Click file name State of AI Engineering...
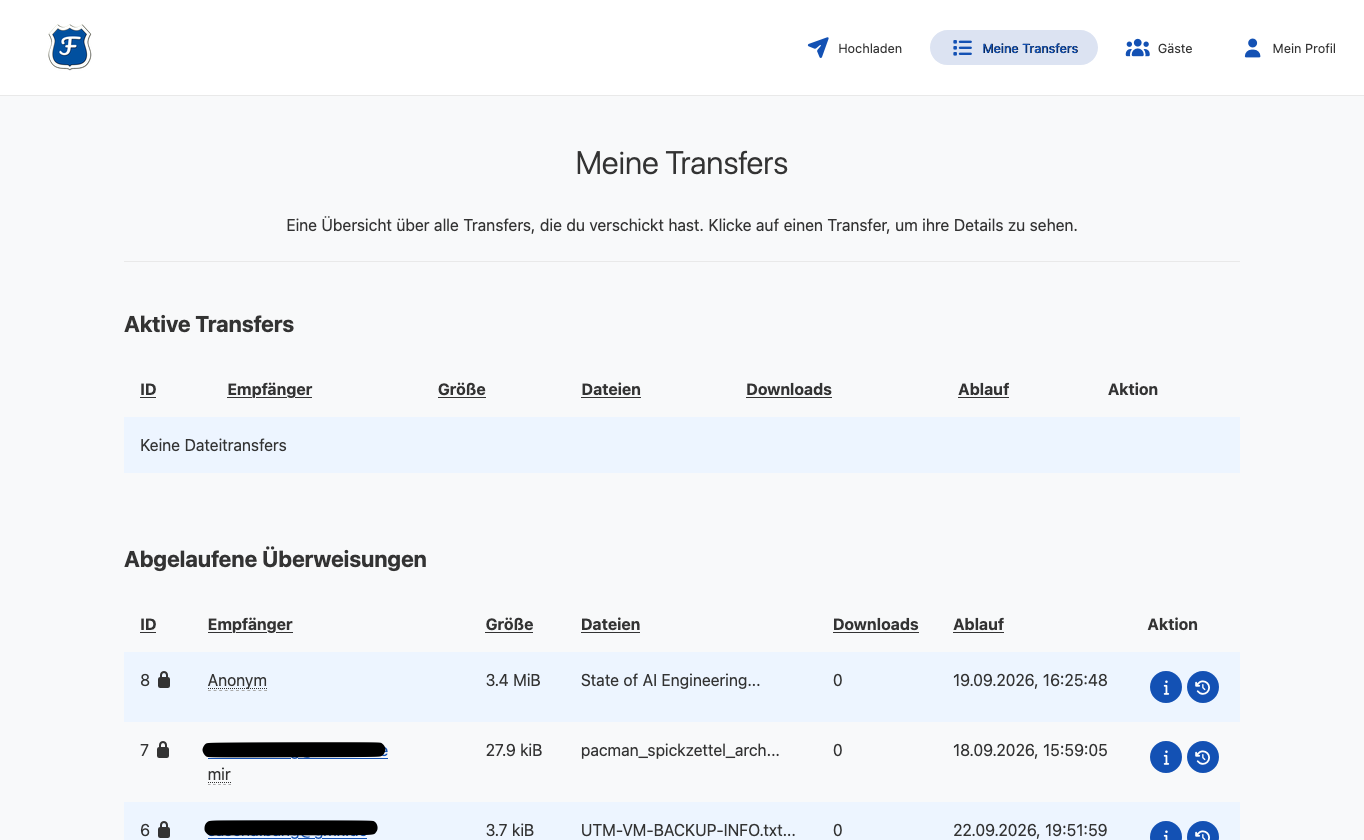 tap(670, 680)
